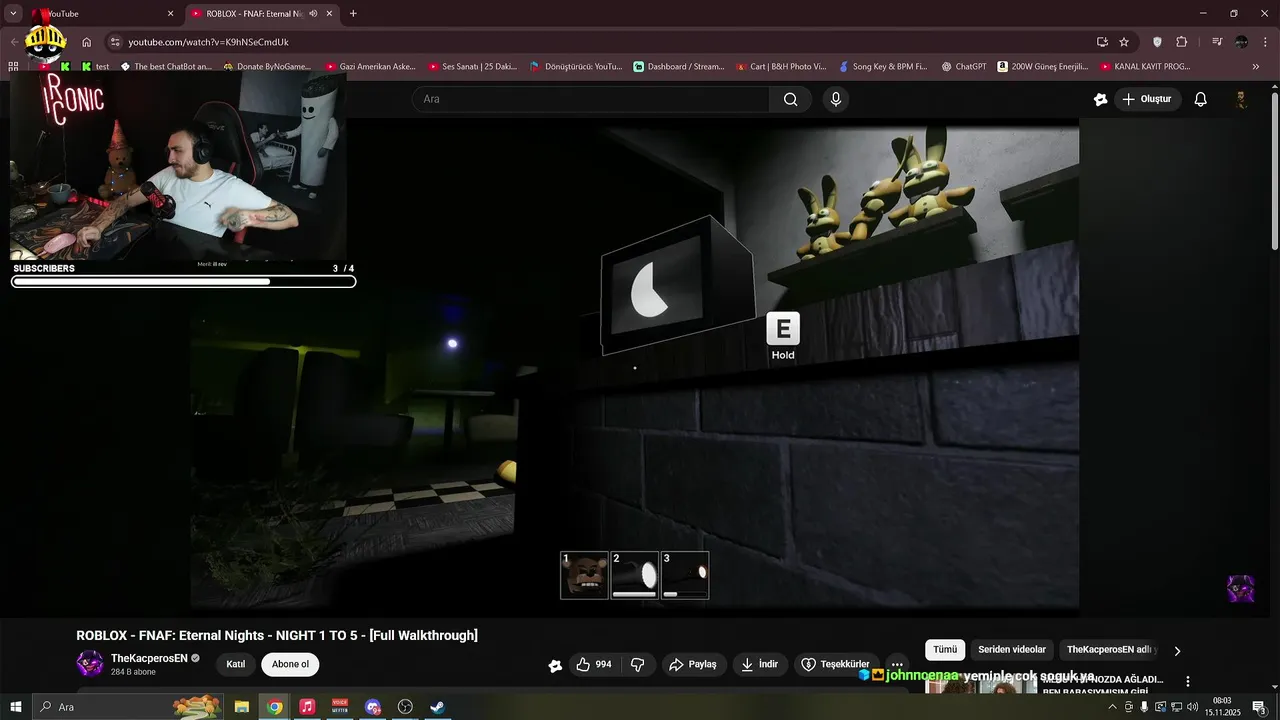Click the sparkle icon left of Oluştur
The width and height of the screenshot is (1280, 720).
tap(1101, 99)
